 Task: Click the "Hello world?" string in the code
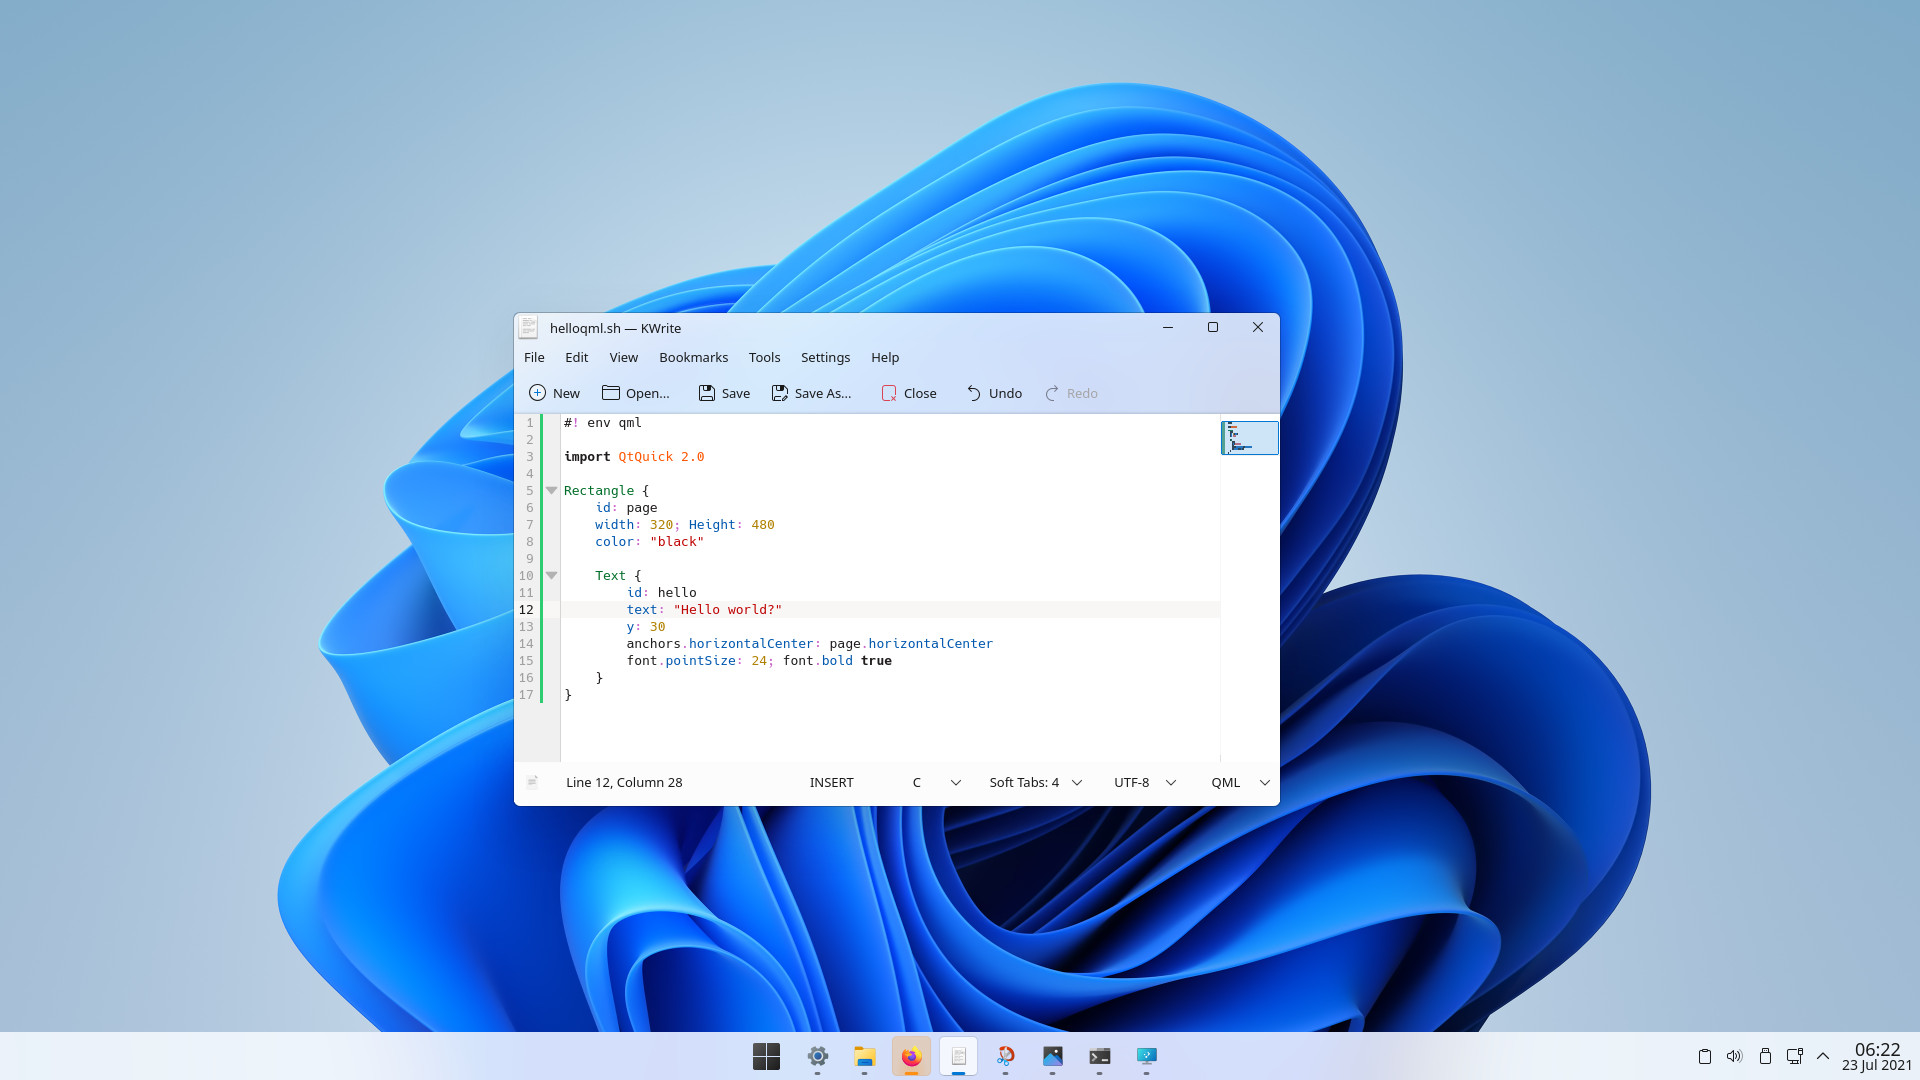(728, 609)
